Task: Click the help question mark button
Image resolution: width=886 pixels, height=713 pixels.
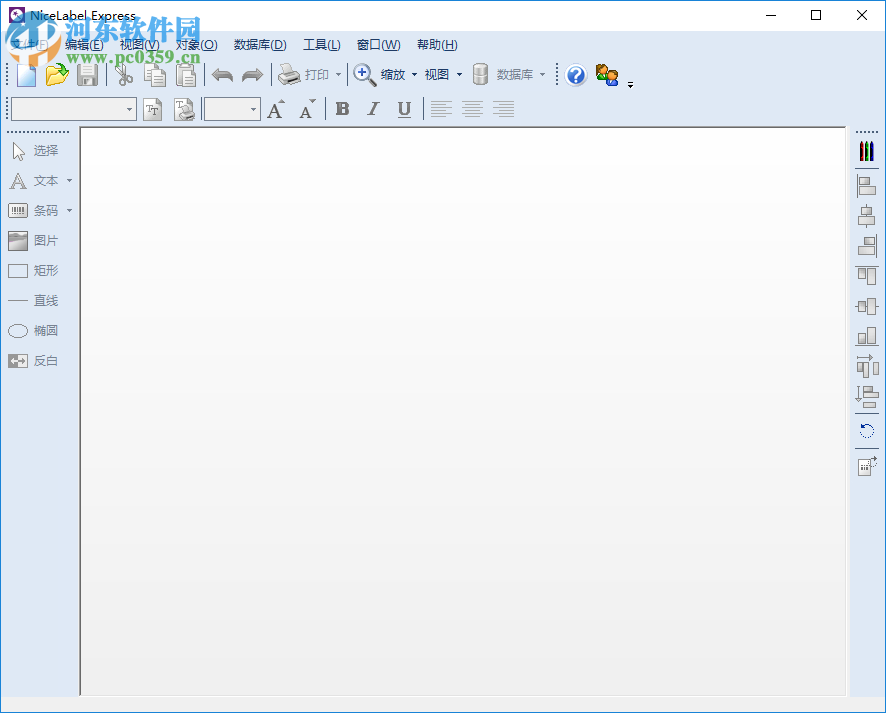Action: pyautogui.click(x=575, y=75)
